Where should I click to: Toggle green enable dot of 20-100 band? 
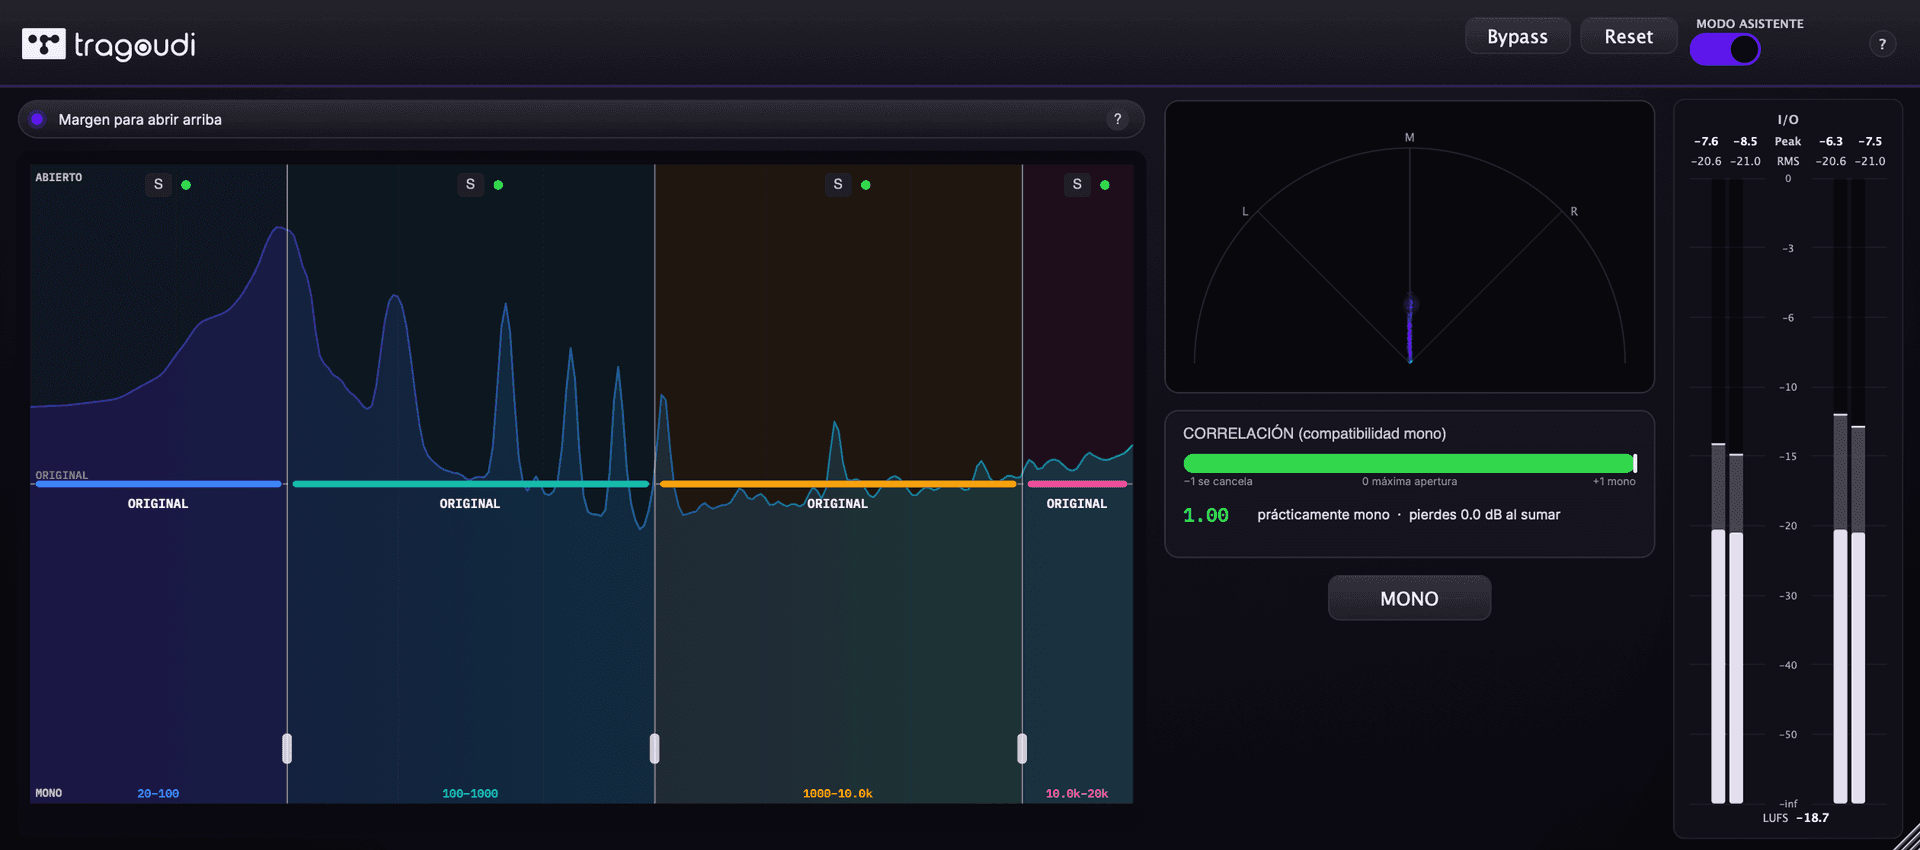pyautogui.click(x=186, y=185)
